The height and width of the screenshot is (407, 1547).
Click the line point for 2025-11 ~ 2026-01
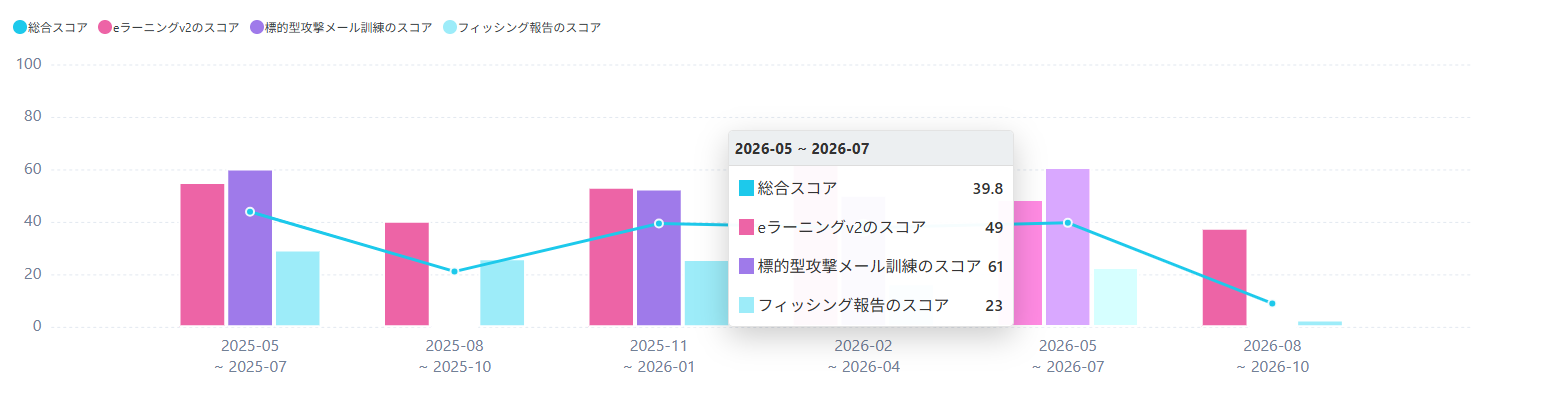[x=659, y=223]
